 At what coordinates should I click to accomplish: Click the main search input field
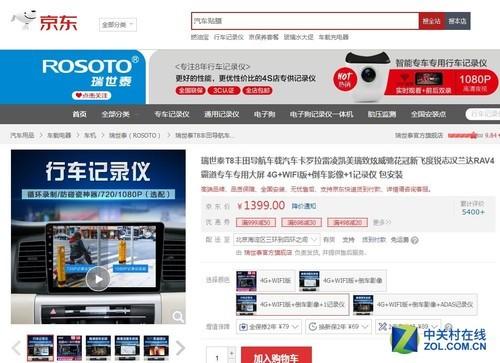(305, 21)
